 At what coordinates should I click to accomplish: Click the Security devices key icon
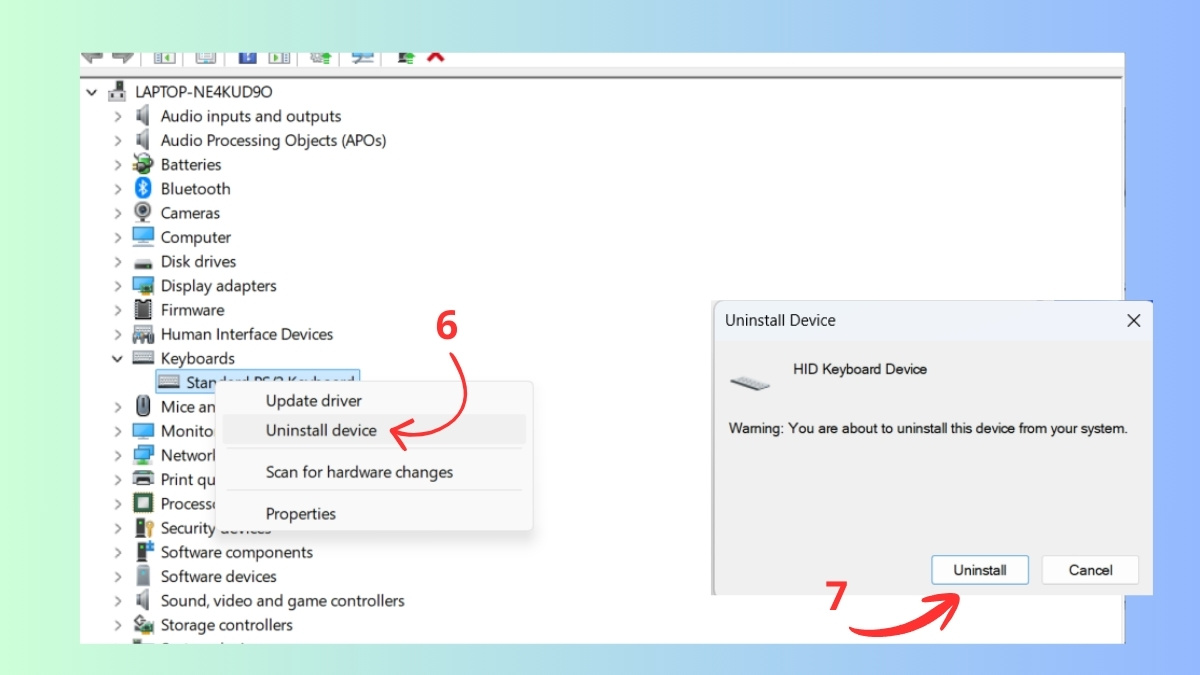(143, 528)
